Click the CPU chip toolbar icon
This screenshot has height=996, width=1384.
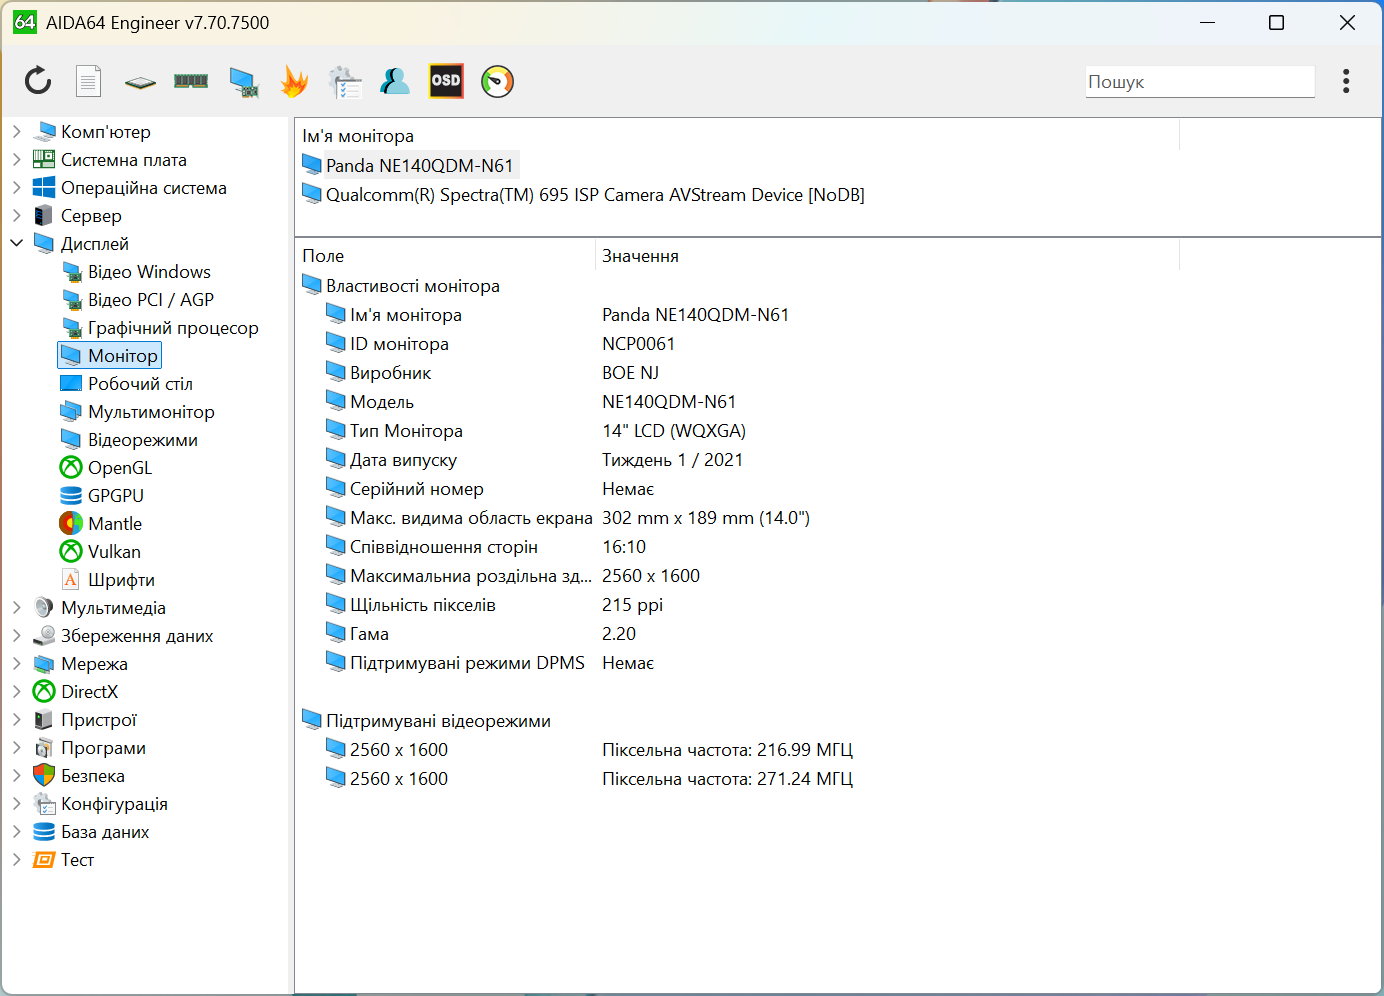[x=140, y=82]
